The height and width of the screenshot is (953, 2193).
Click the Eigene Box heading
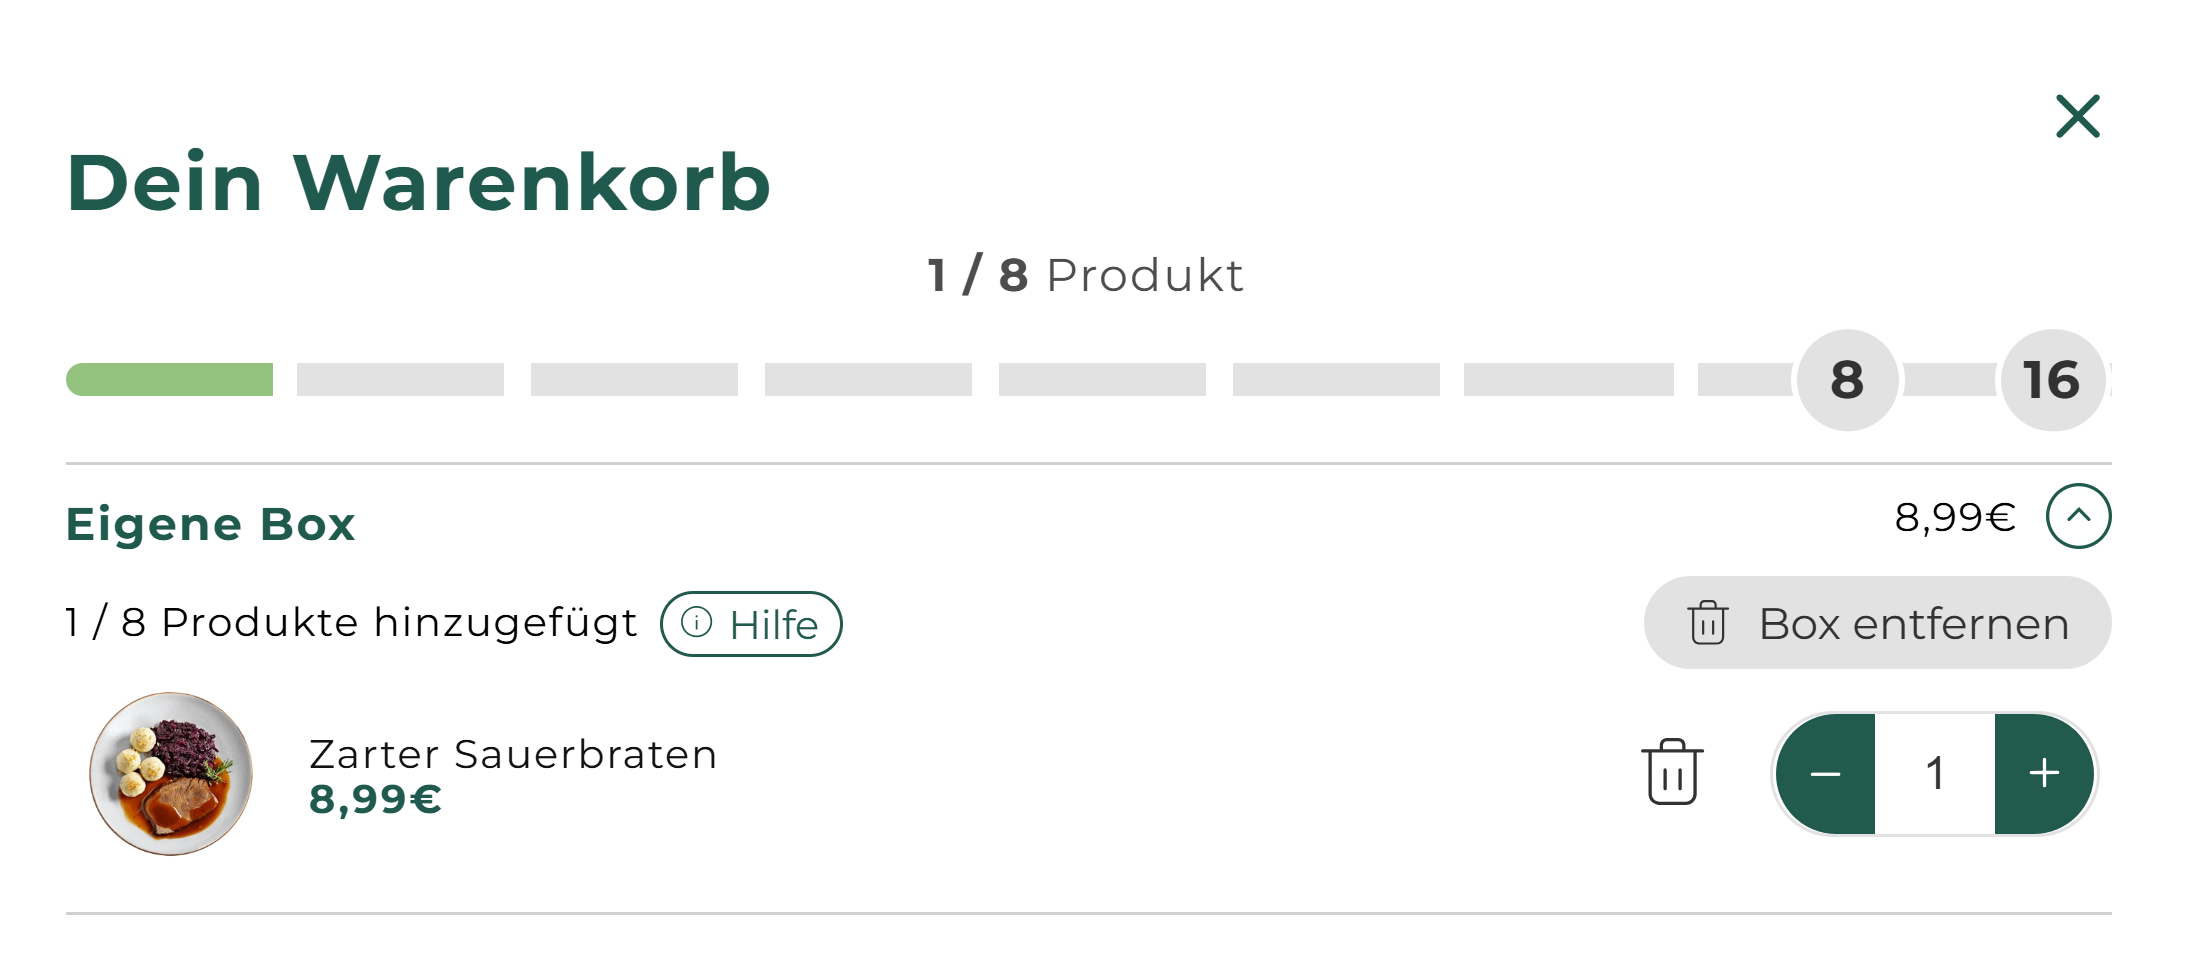[211, 524]
